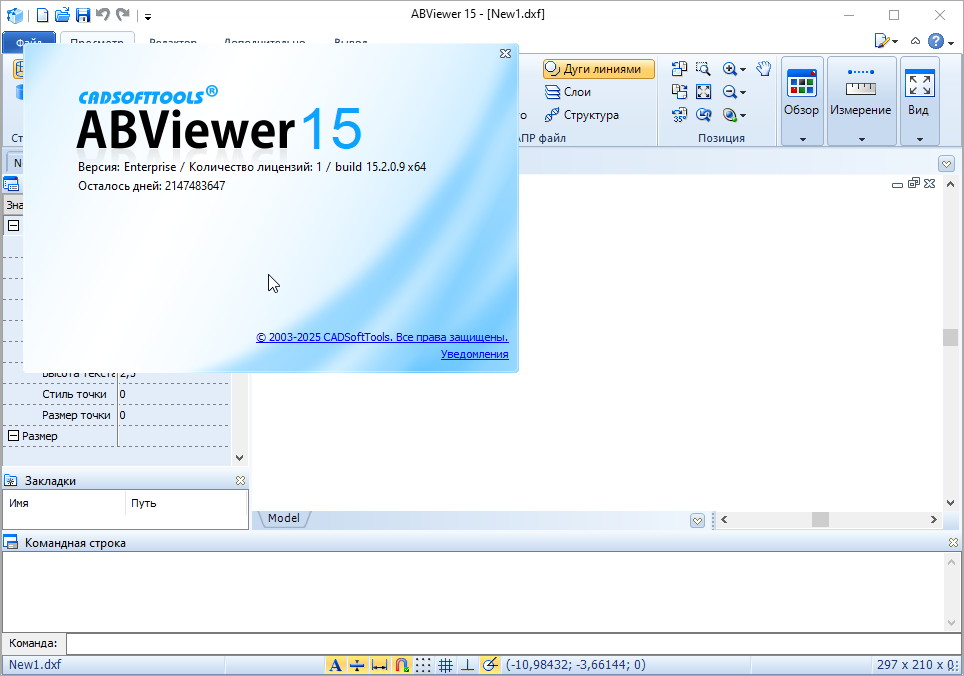Screen dimensions: 964x676
Task: Toggle snap magnet in status bar
Action: tap(401, 665)
